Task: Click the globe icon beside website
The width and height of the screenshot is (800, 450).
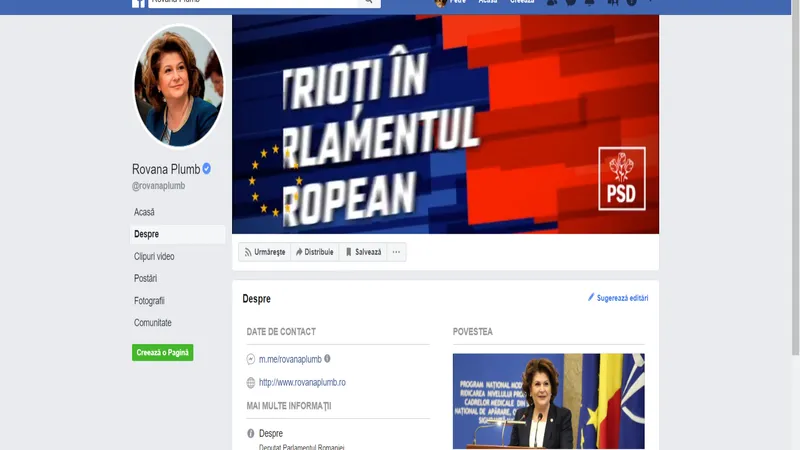Action: click(x=251, y=383)
